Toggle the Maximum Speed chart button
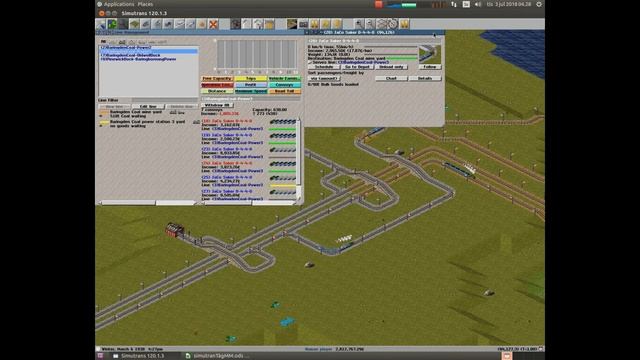The height and width of the screenshot is (360, 640). point(251,91)
